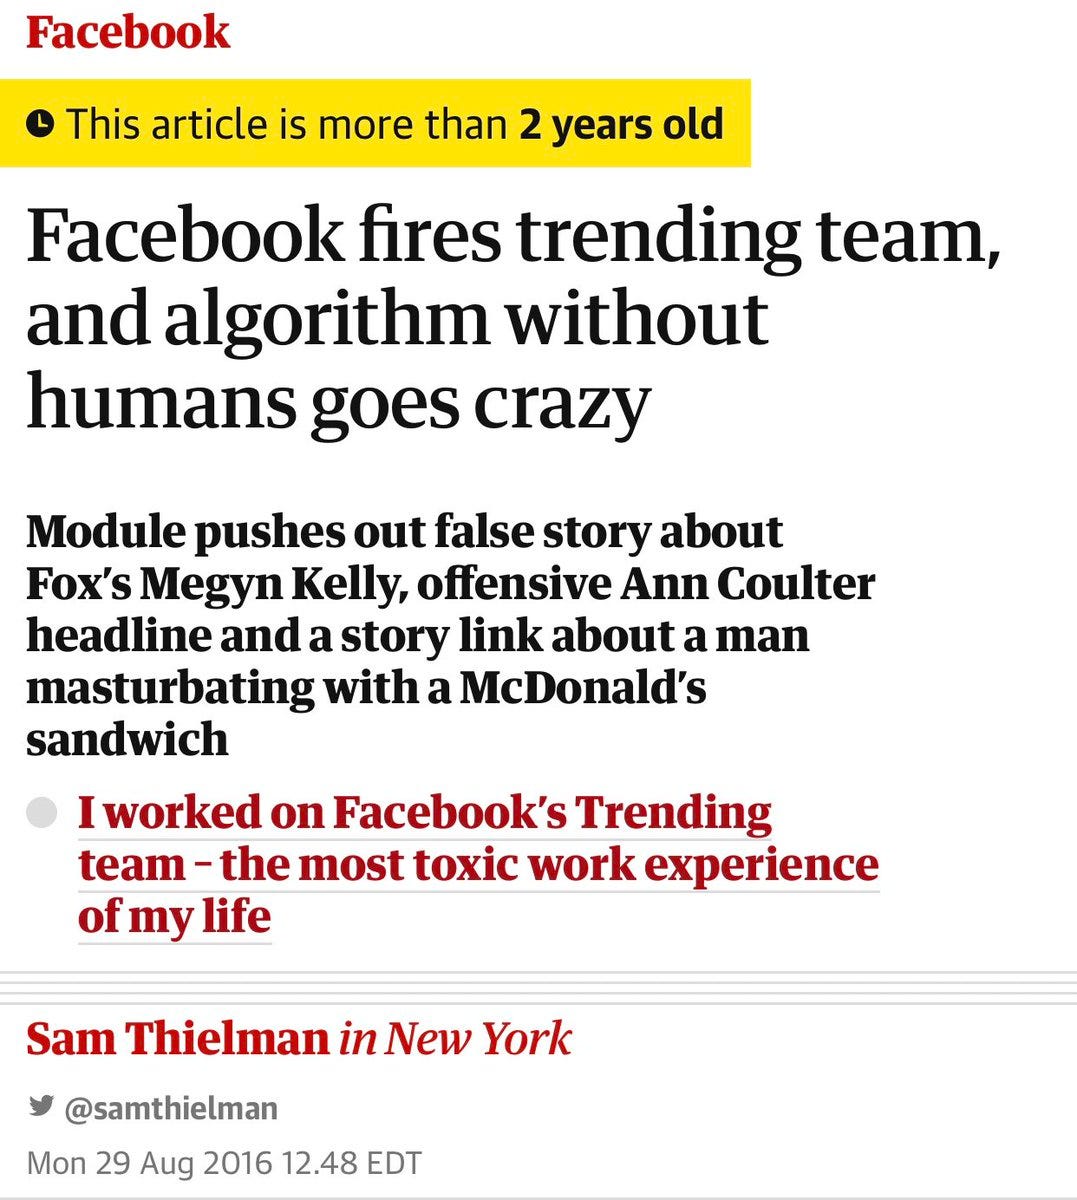Click the striped divider above the byline
Image resolution: width=1077 pixels, height=1200 pixels.
[x=538, y=988]
